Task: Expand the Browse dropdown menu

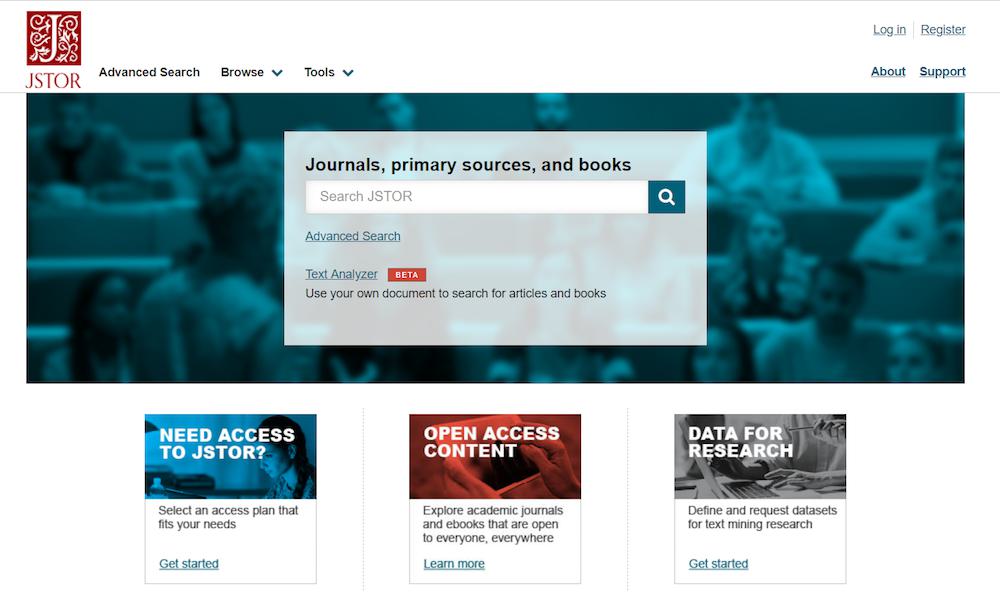Action: tap(252, 72)
